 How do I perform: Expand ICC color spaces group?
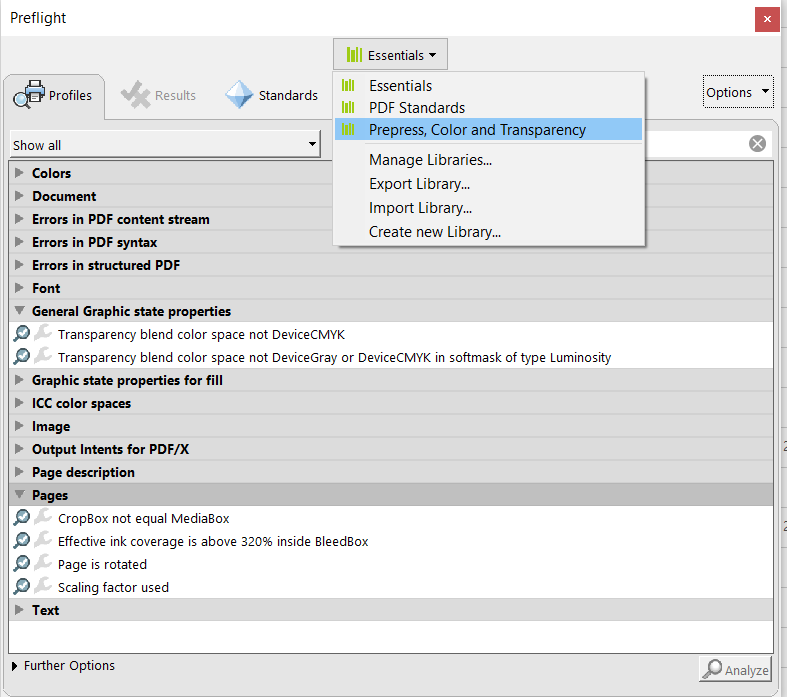19,403
